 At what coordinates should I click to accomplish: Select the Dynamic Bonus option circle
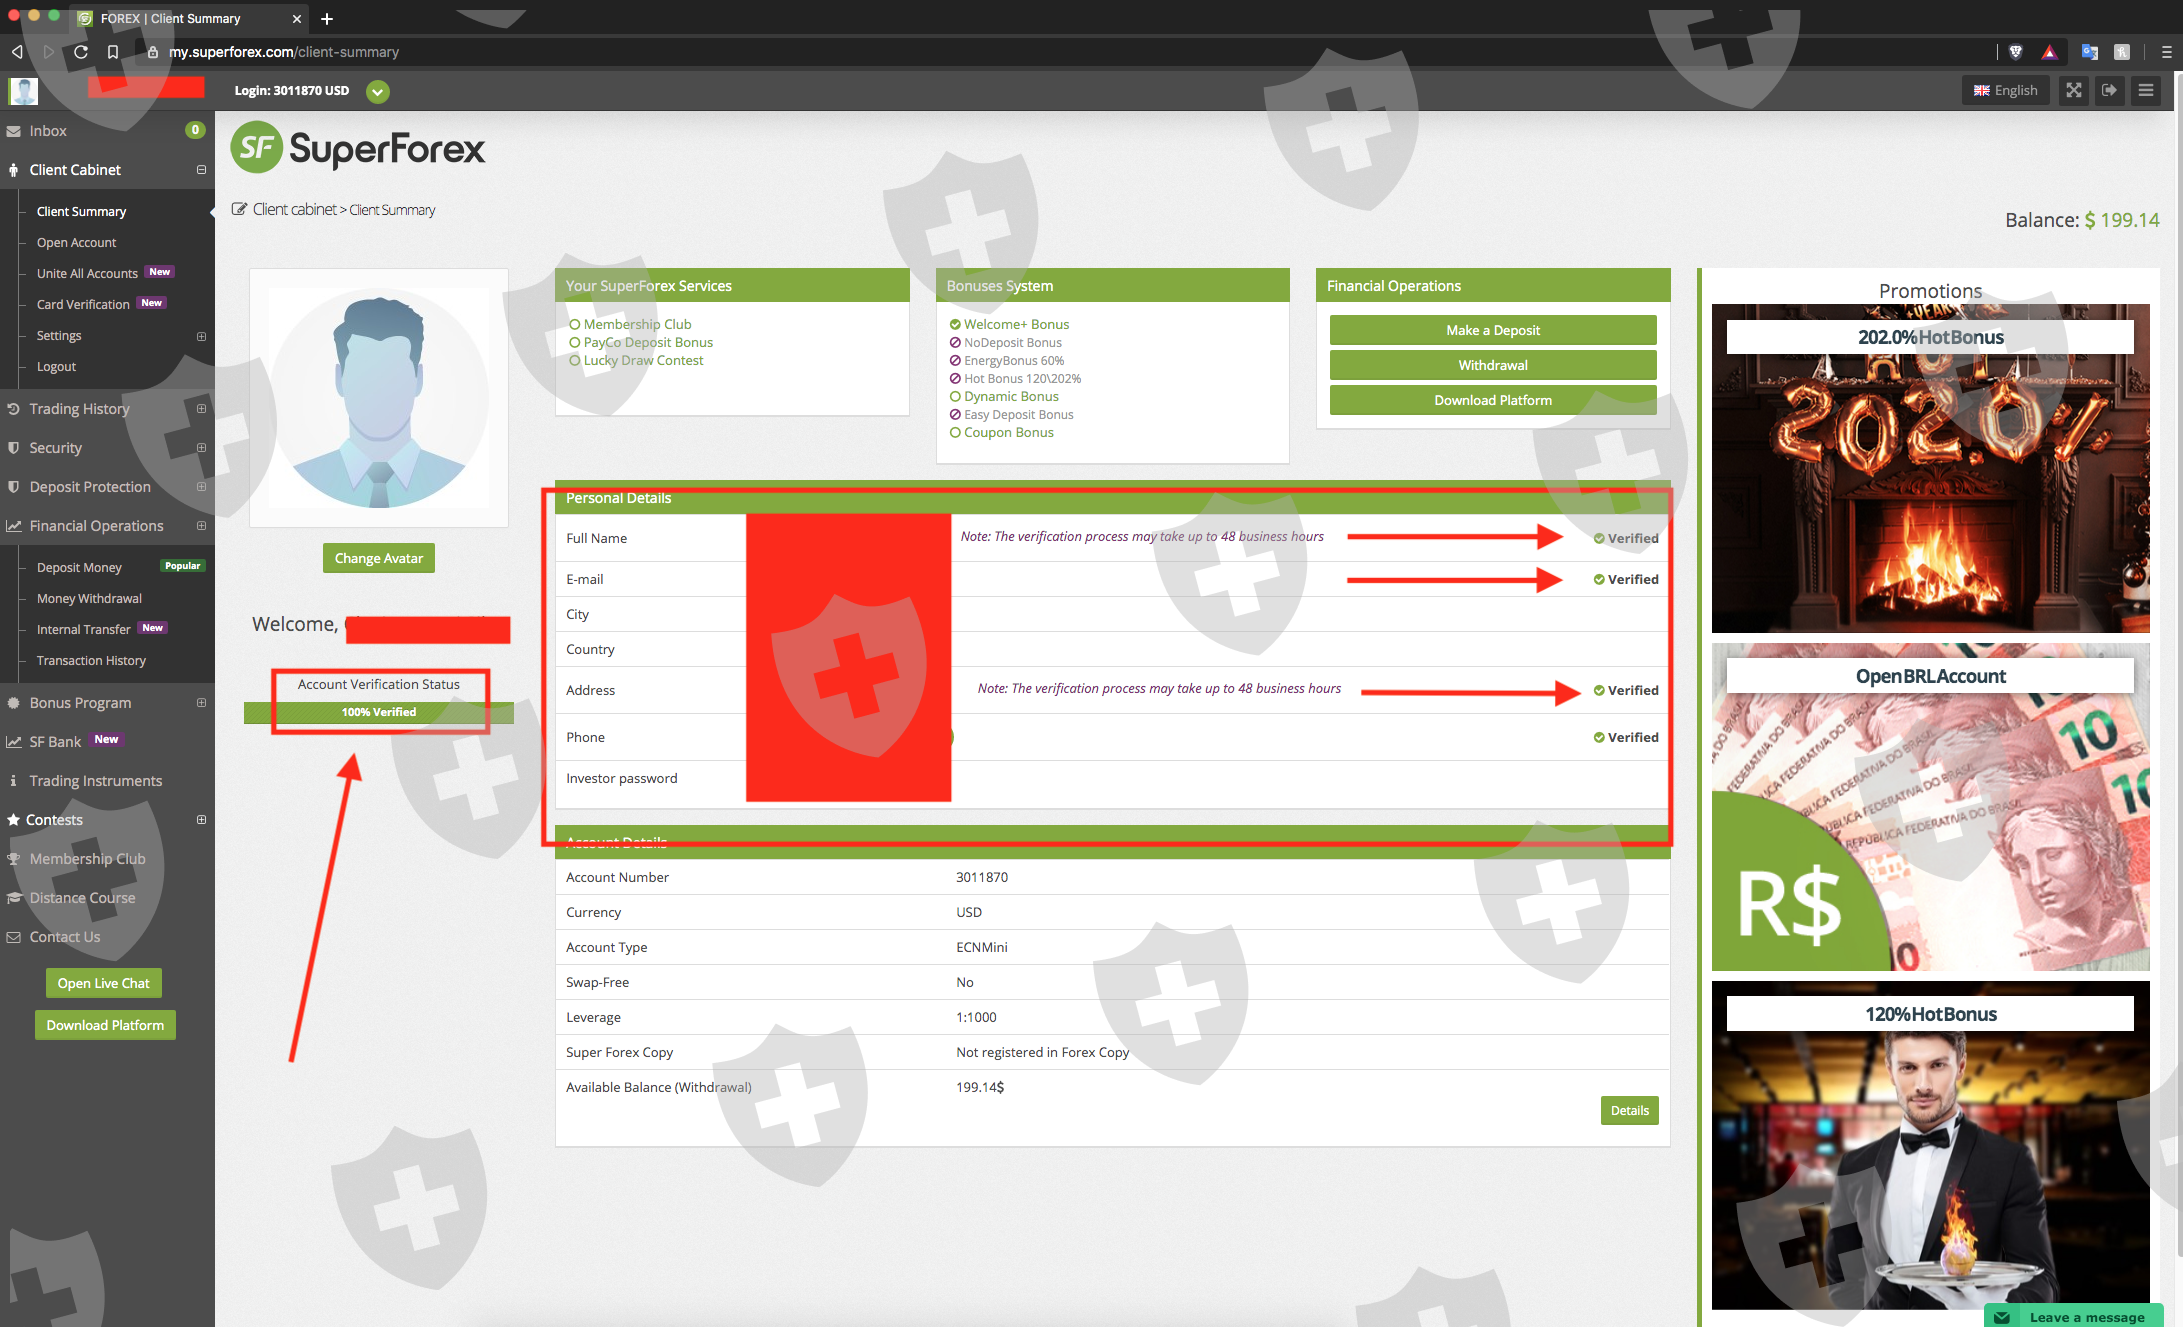pyautogui.click(x=955, y=396)
